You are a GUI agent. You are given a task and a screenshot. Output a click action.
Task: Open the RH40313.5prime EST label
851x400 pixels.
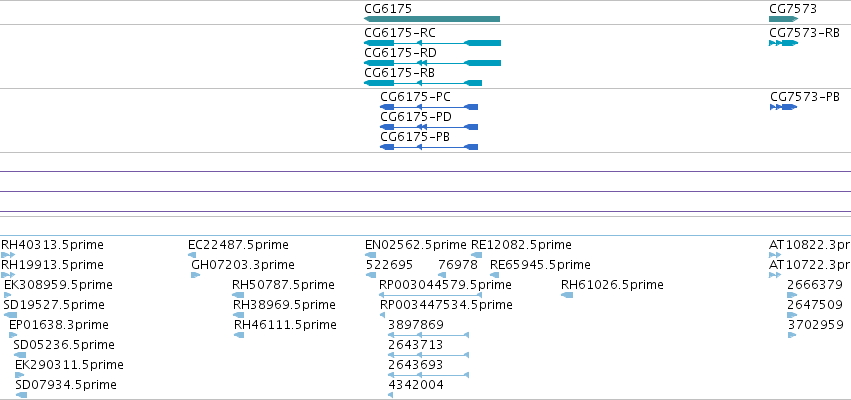point(52,245)
